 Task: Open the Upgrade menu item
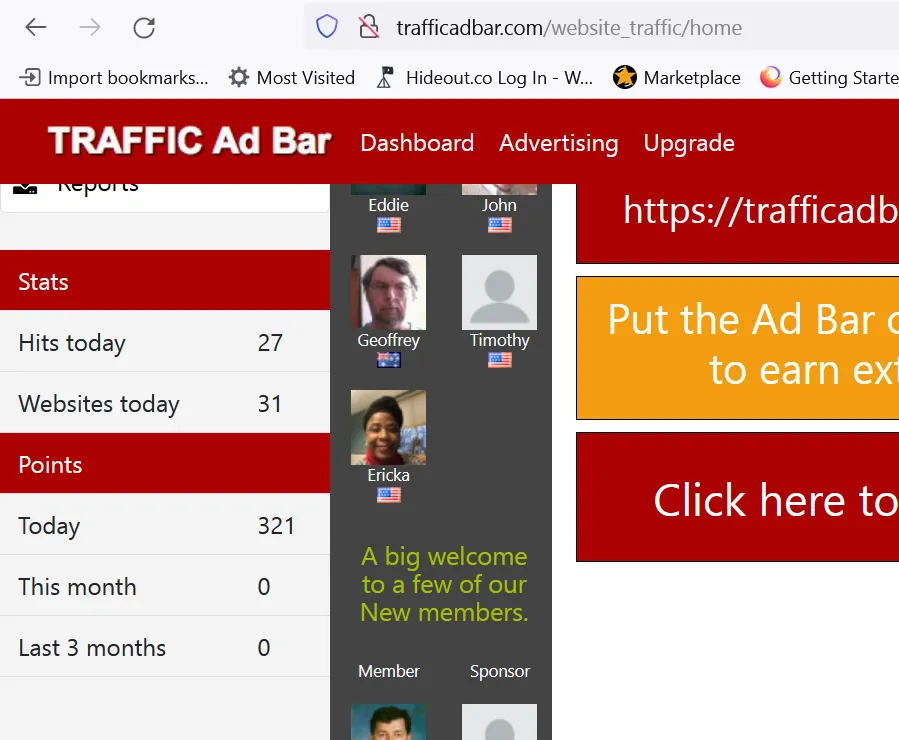click(689, 143)
